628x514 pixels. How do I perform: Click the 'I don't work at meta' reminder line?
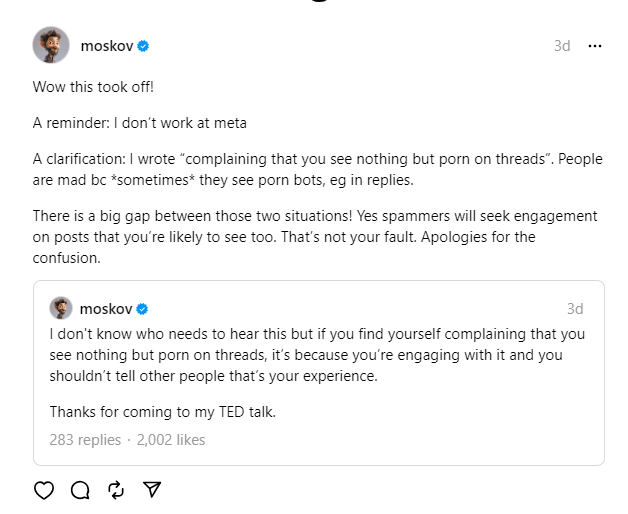pos(139,123)
